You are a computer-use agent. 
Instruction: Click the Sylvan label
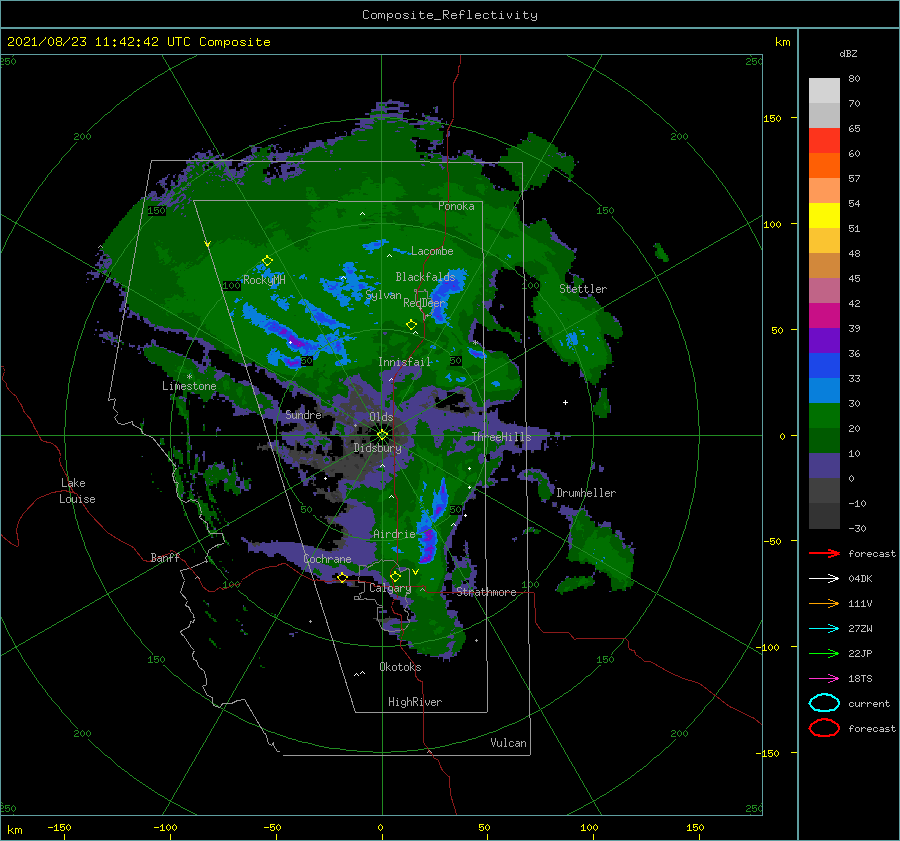coord(383,295)
